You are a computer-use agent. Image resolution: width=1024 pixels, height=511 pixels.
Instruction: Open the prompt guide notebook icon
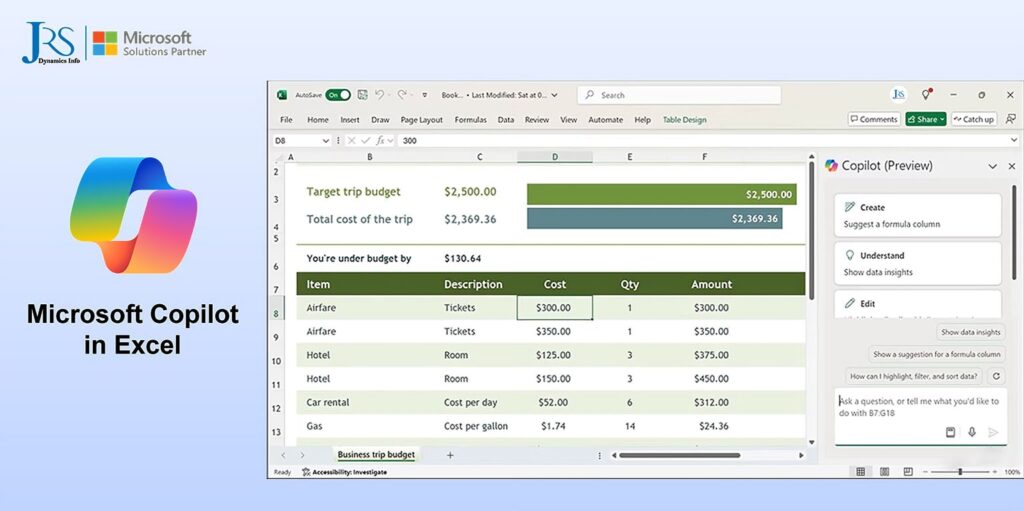[951, 432]
